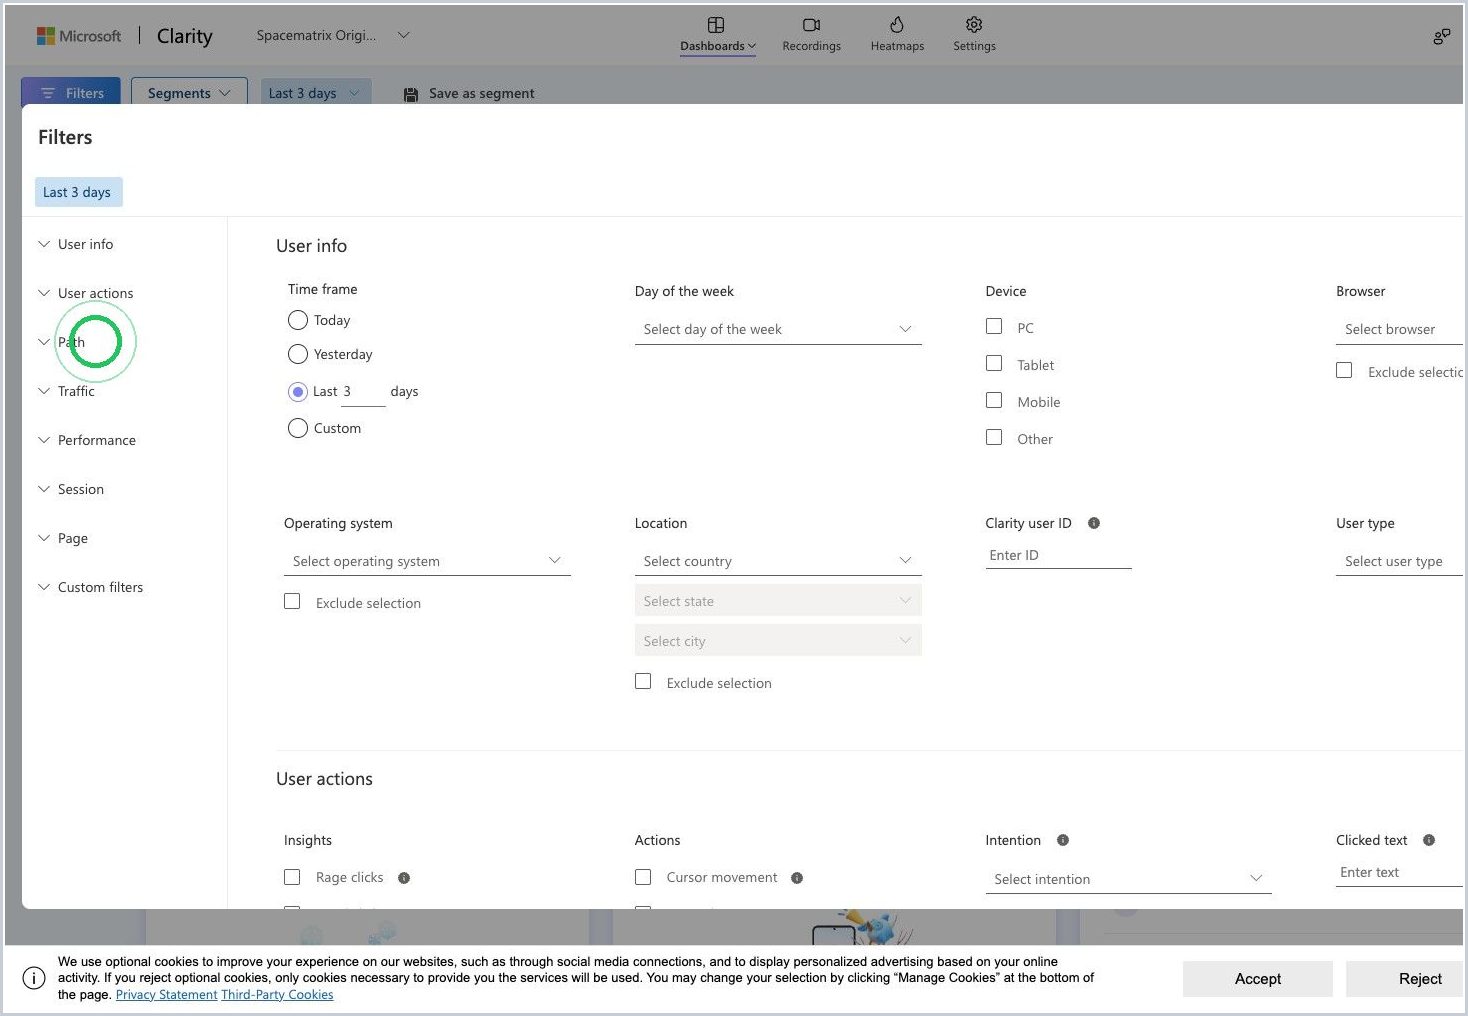Open the Select intention dropdown
Screen dimensions: 1468x1016
tap(1128, 879)
